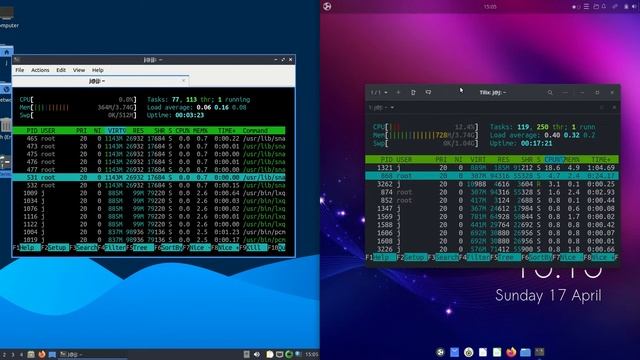This screenshot has width=640, height=360.
Task: Open the View menu in the left terminal
Action: [x=79, y=70]
